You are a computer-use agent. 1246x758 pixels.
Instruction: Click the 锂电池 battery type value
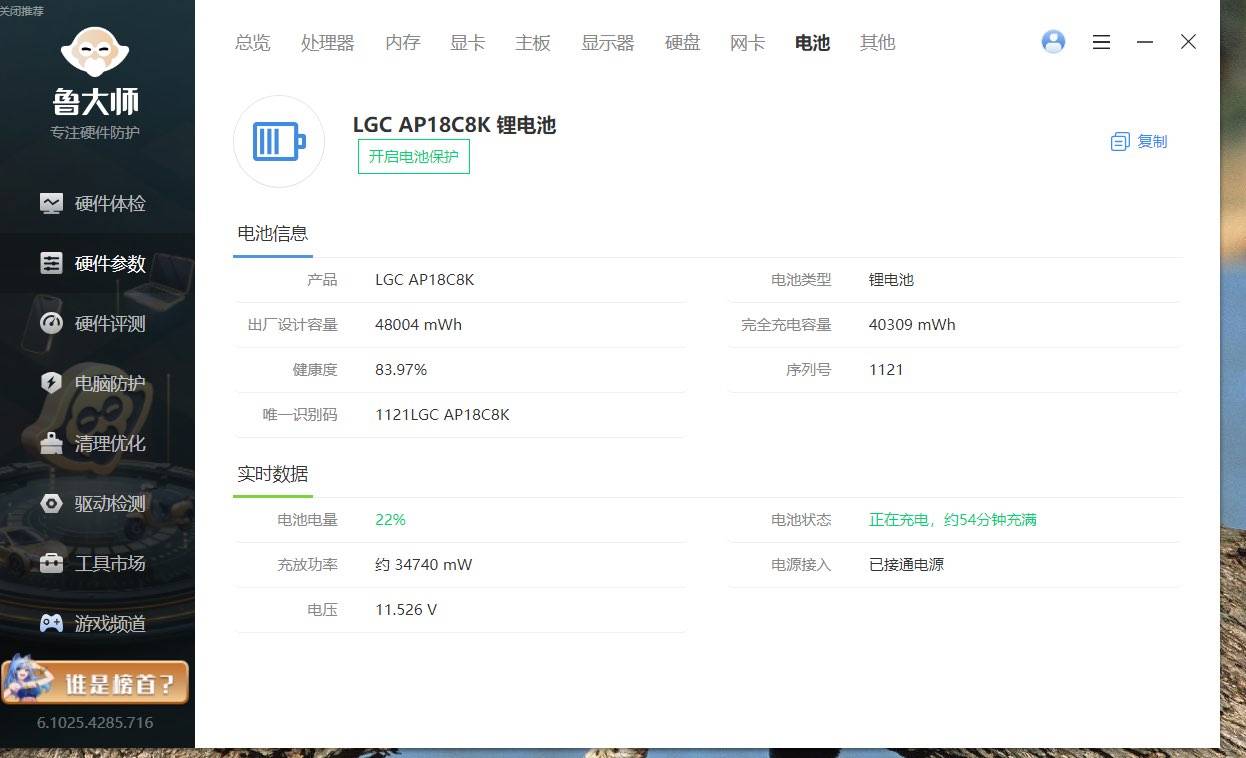click(x=891, y=280)
